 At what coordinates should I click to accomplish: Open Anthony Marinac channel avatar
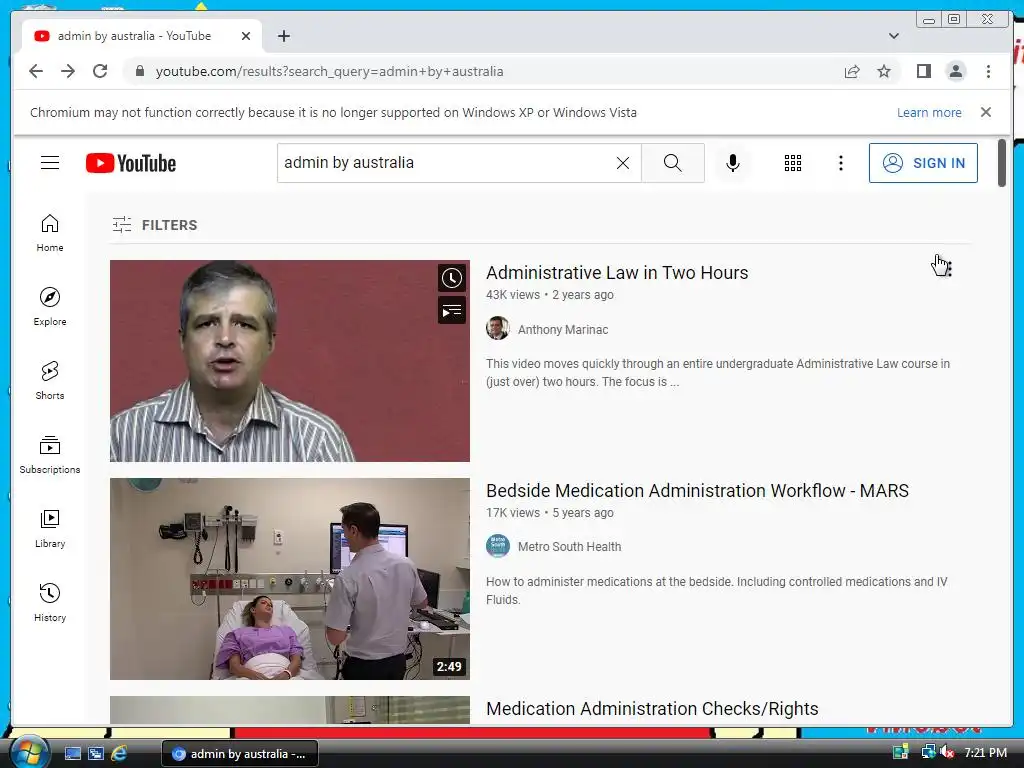498,328
